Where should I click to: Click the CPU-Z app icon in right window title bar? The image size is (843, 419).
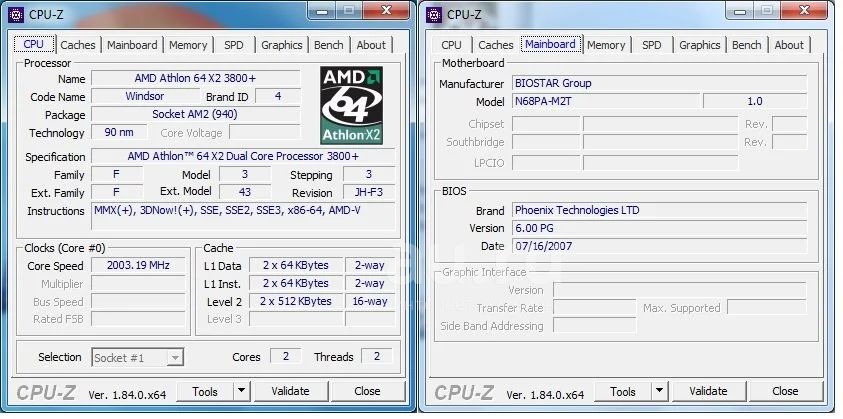click(x=434, y=15)
